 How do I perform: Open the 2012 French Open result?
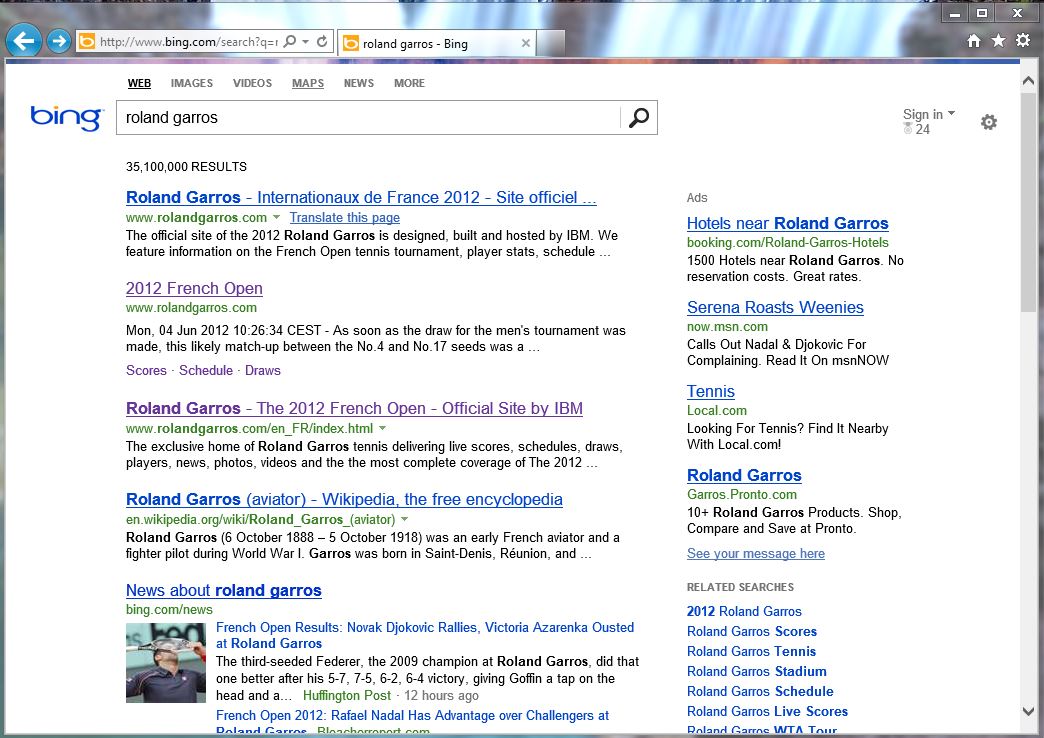(x=194, y=288)
